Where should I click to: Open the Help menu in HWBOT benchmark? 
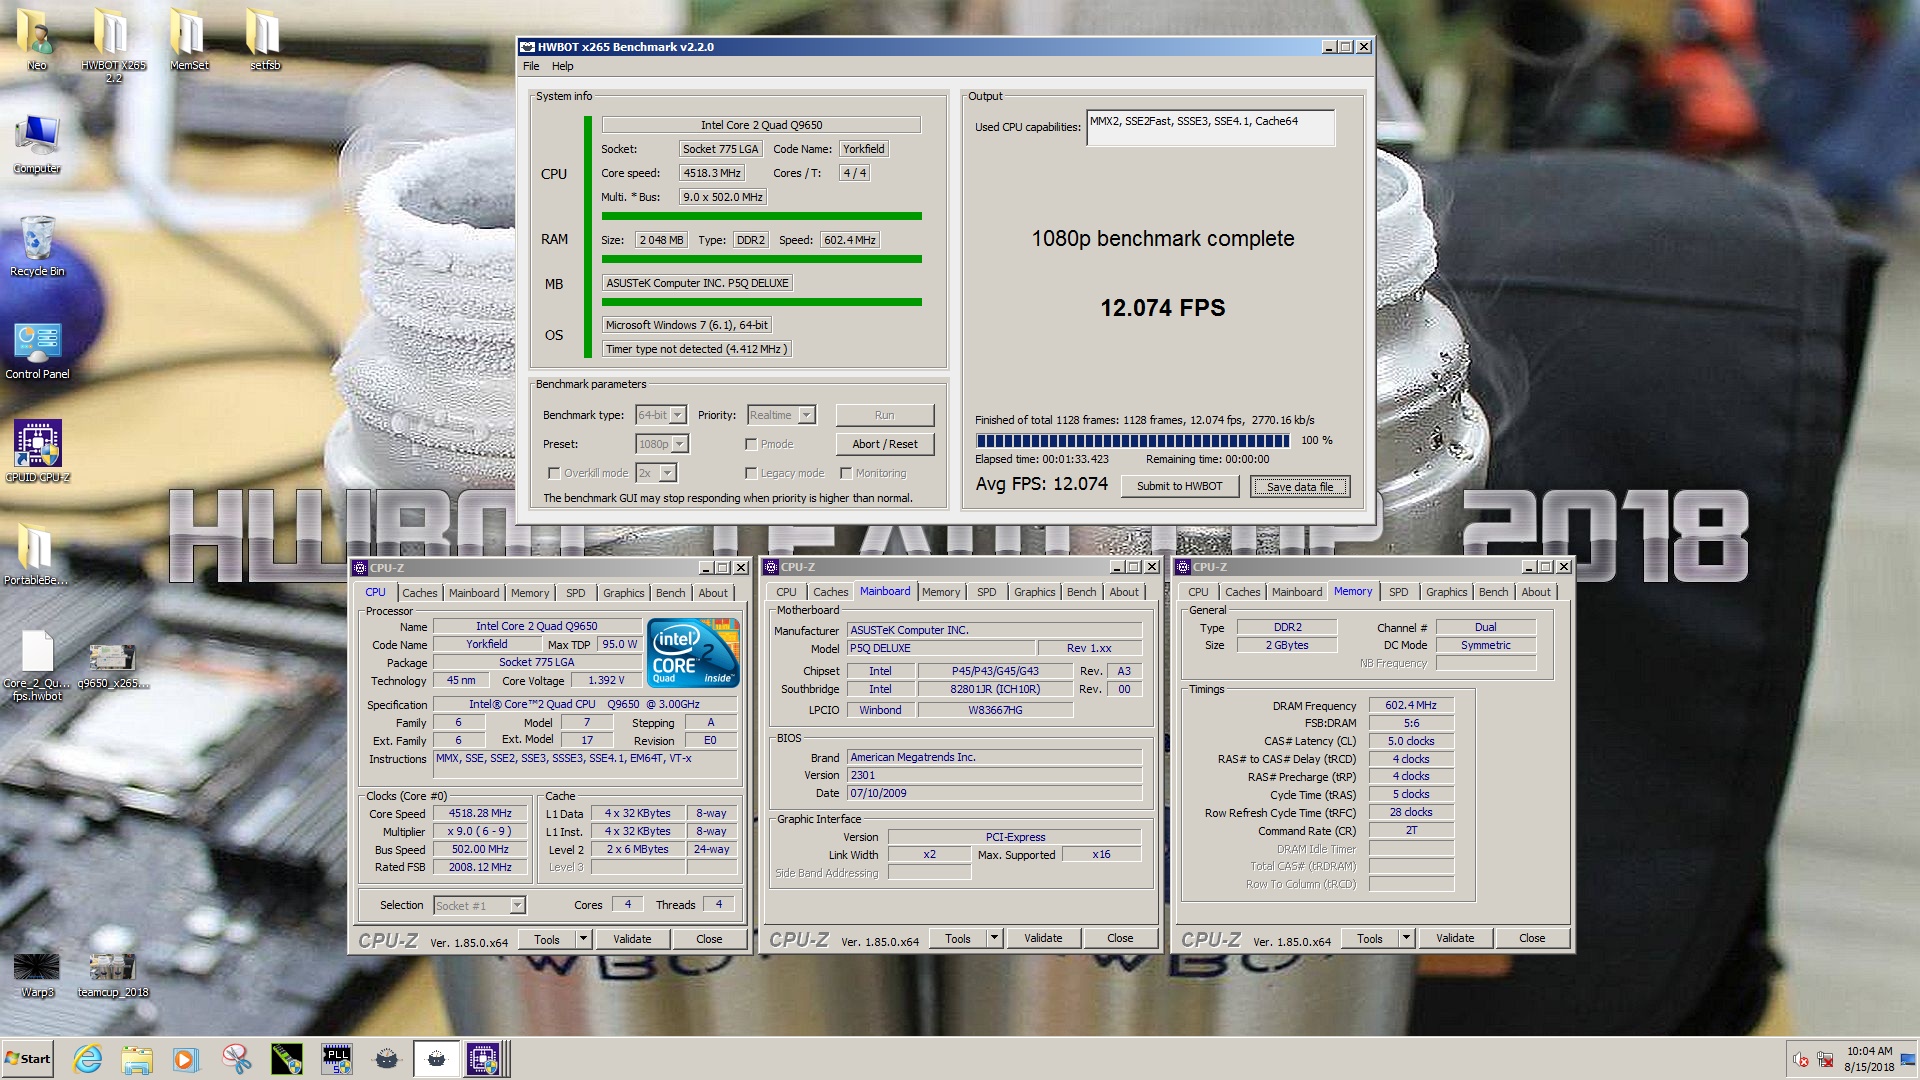[563, 66]
